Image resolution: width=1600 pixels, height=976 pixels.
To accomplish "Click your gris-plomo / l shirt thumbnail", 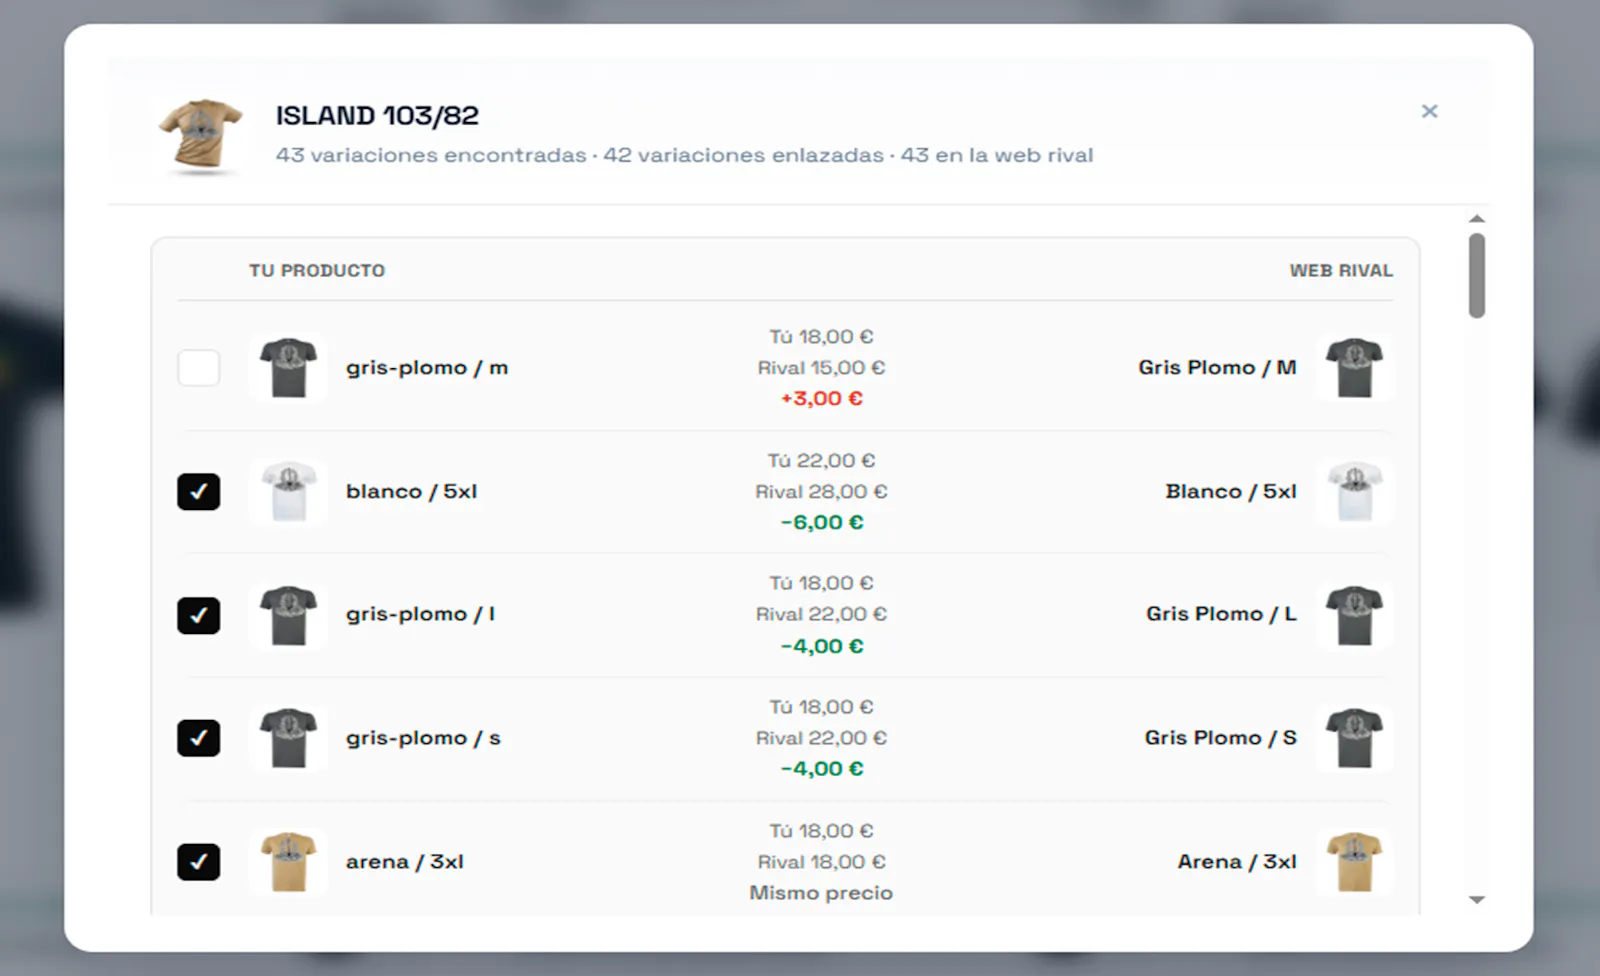I will [288, 615].
